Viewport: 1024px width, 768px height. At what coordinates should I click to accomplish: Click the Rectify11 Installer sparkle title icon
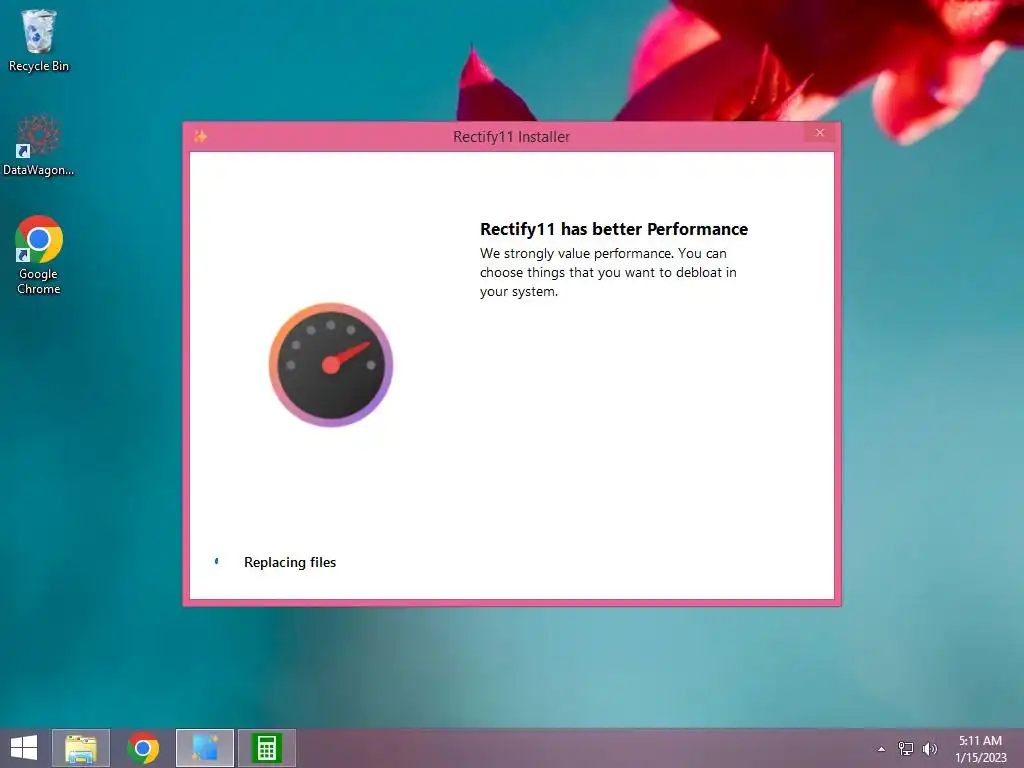(200, 136)
